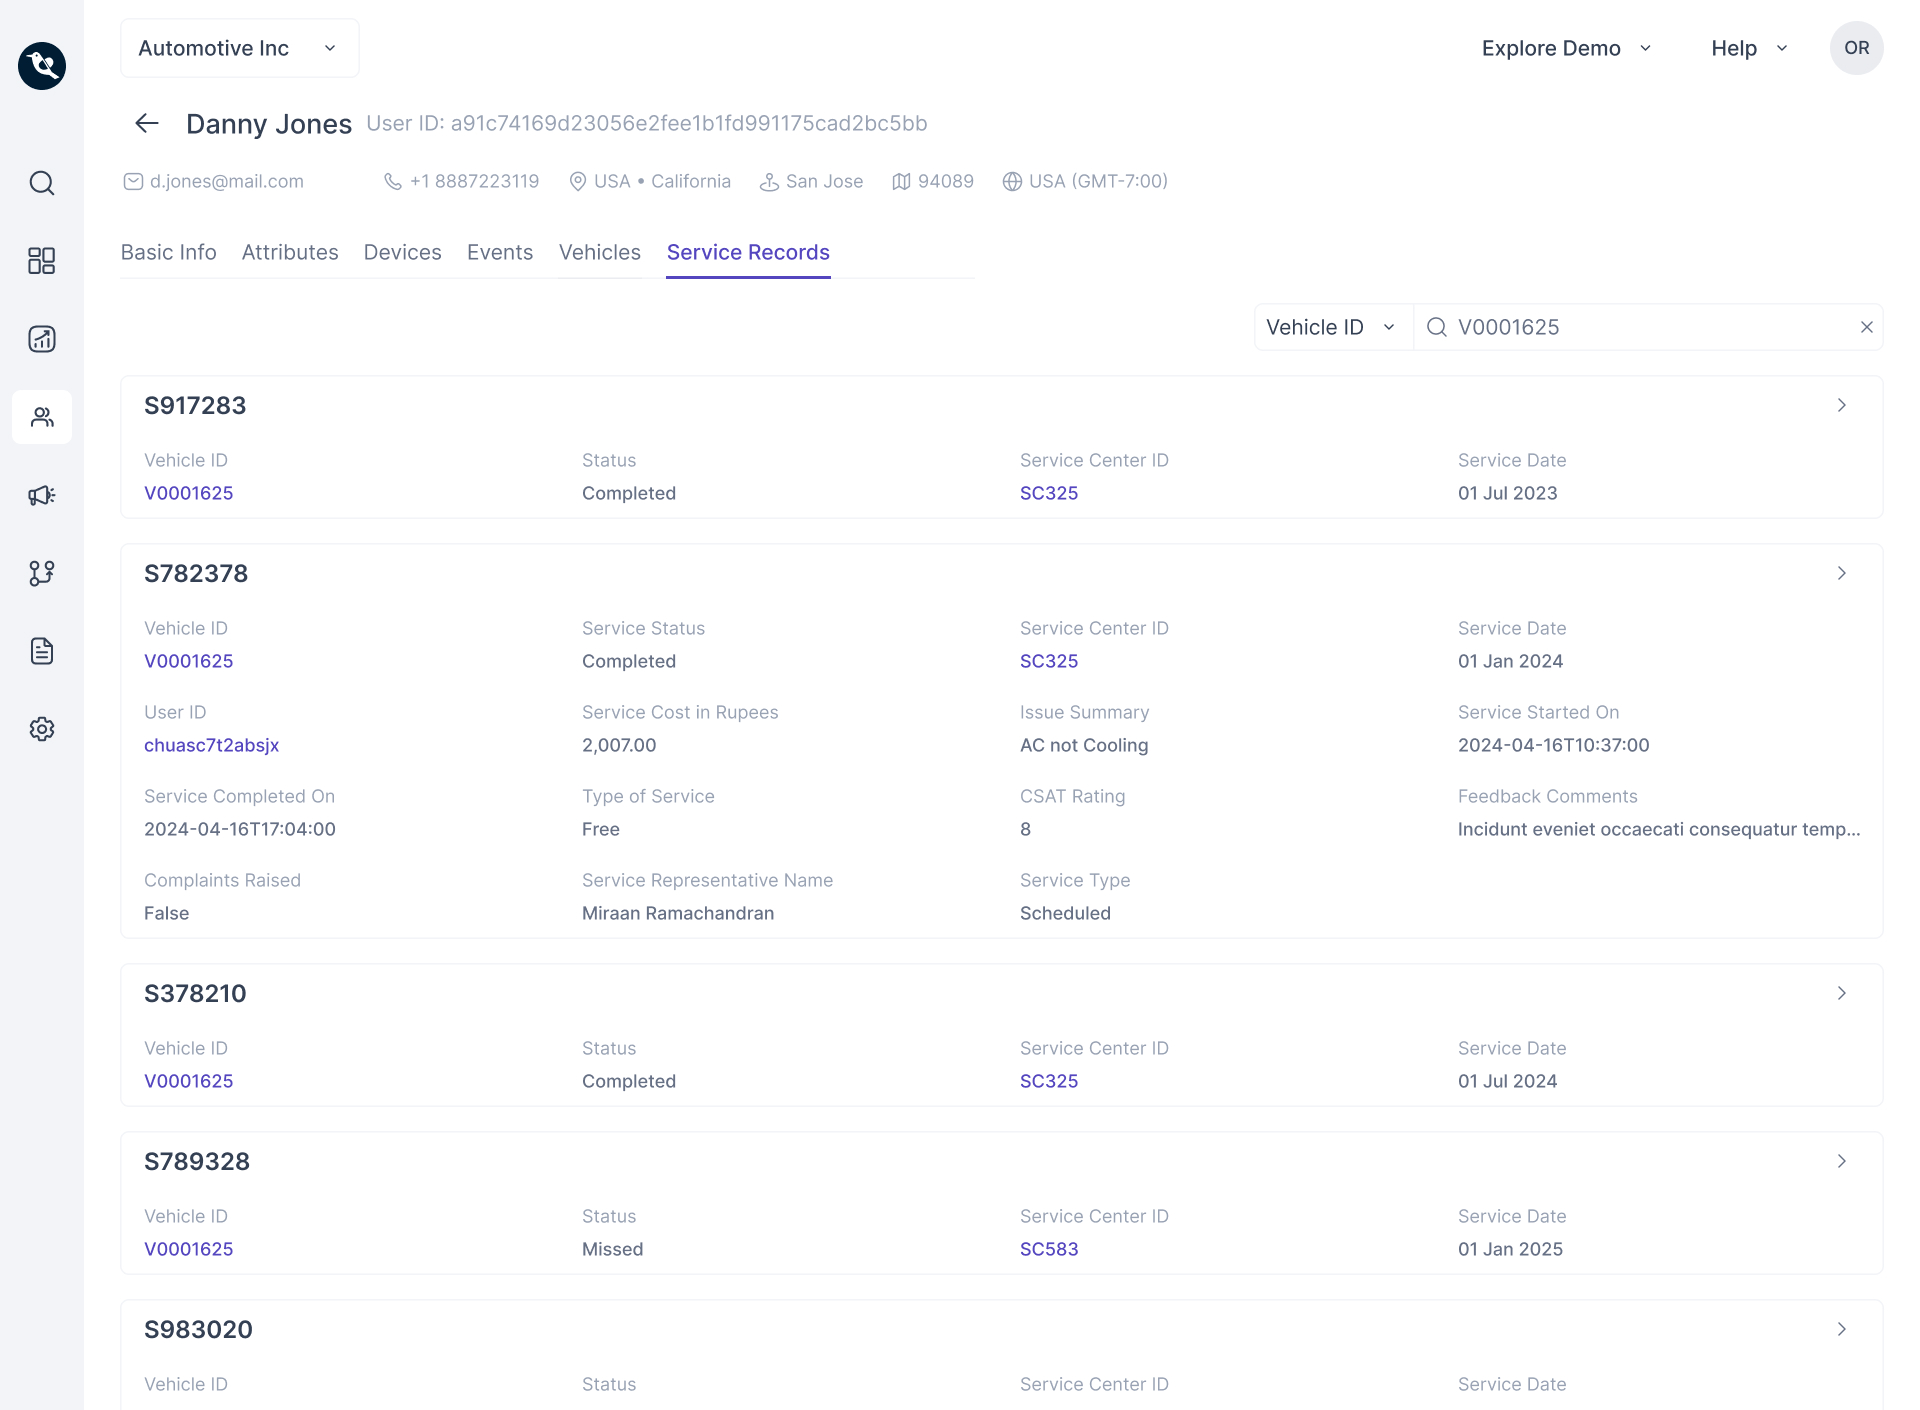Open the analytics chart icon in the sidebar

pyautogui.click(x=42, y=339)
